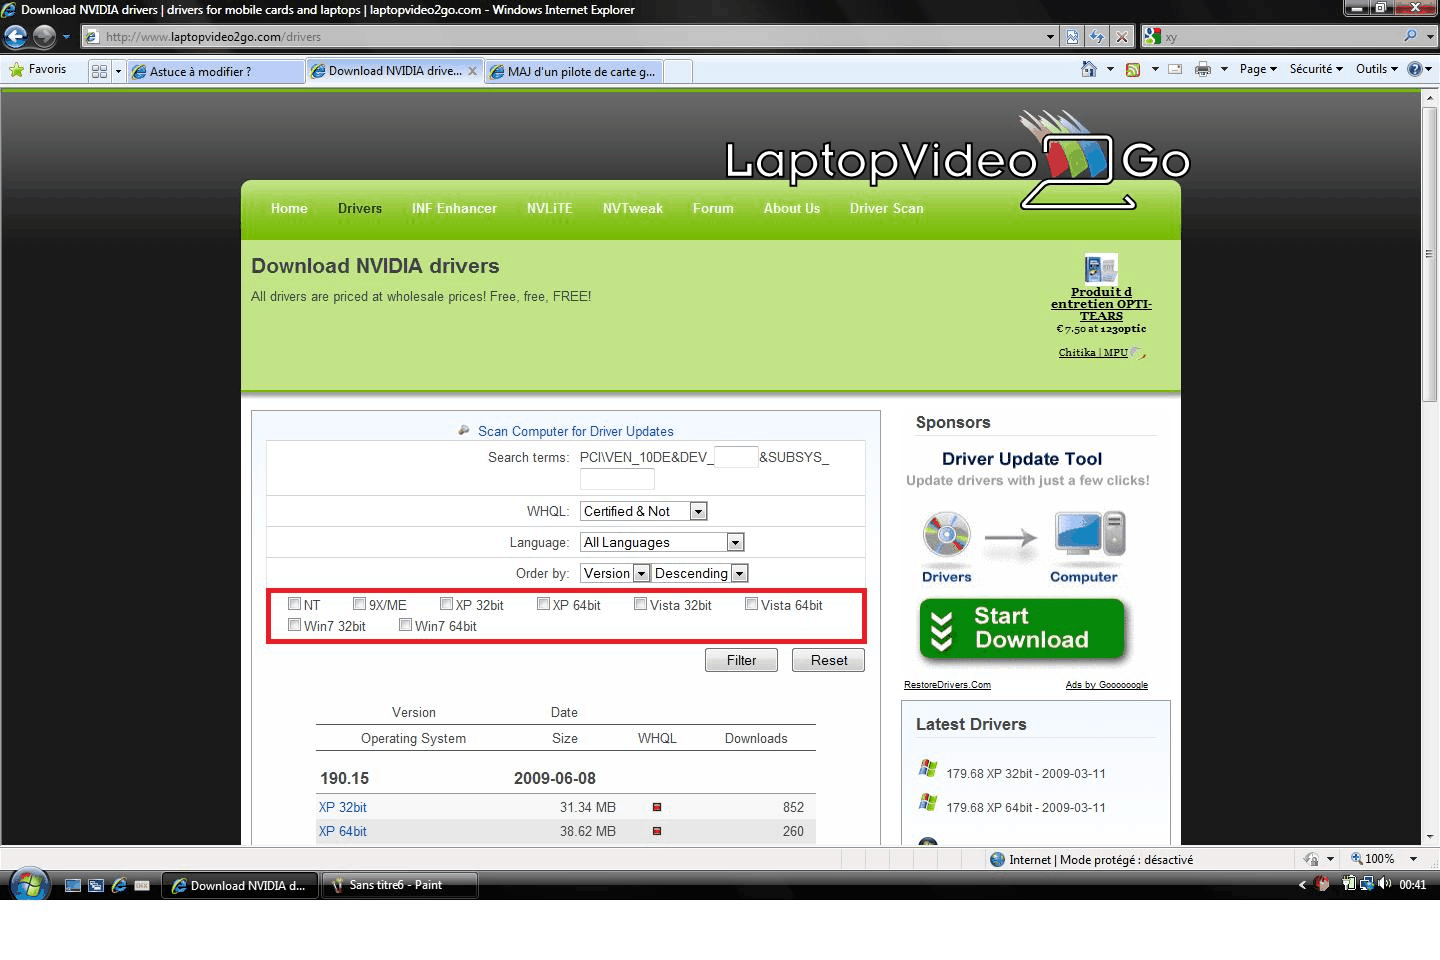Open the Order by 'Version' dropdown

click(615, 573)
